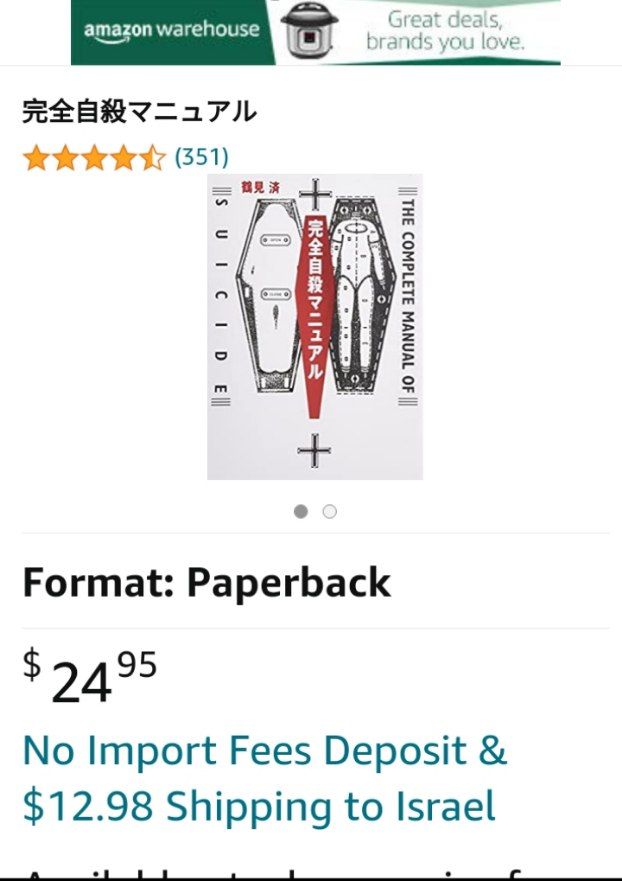622x881 pixels.
Task: Tap the $24.95 price
Action: (x=90, y=677)
